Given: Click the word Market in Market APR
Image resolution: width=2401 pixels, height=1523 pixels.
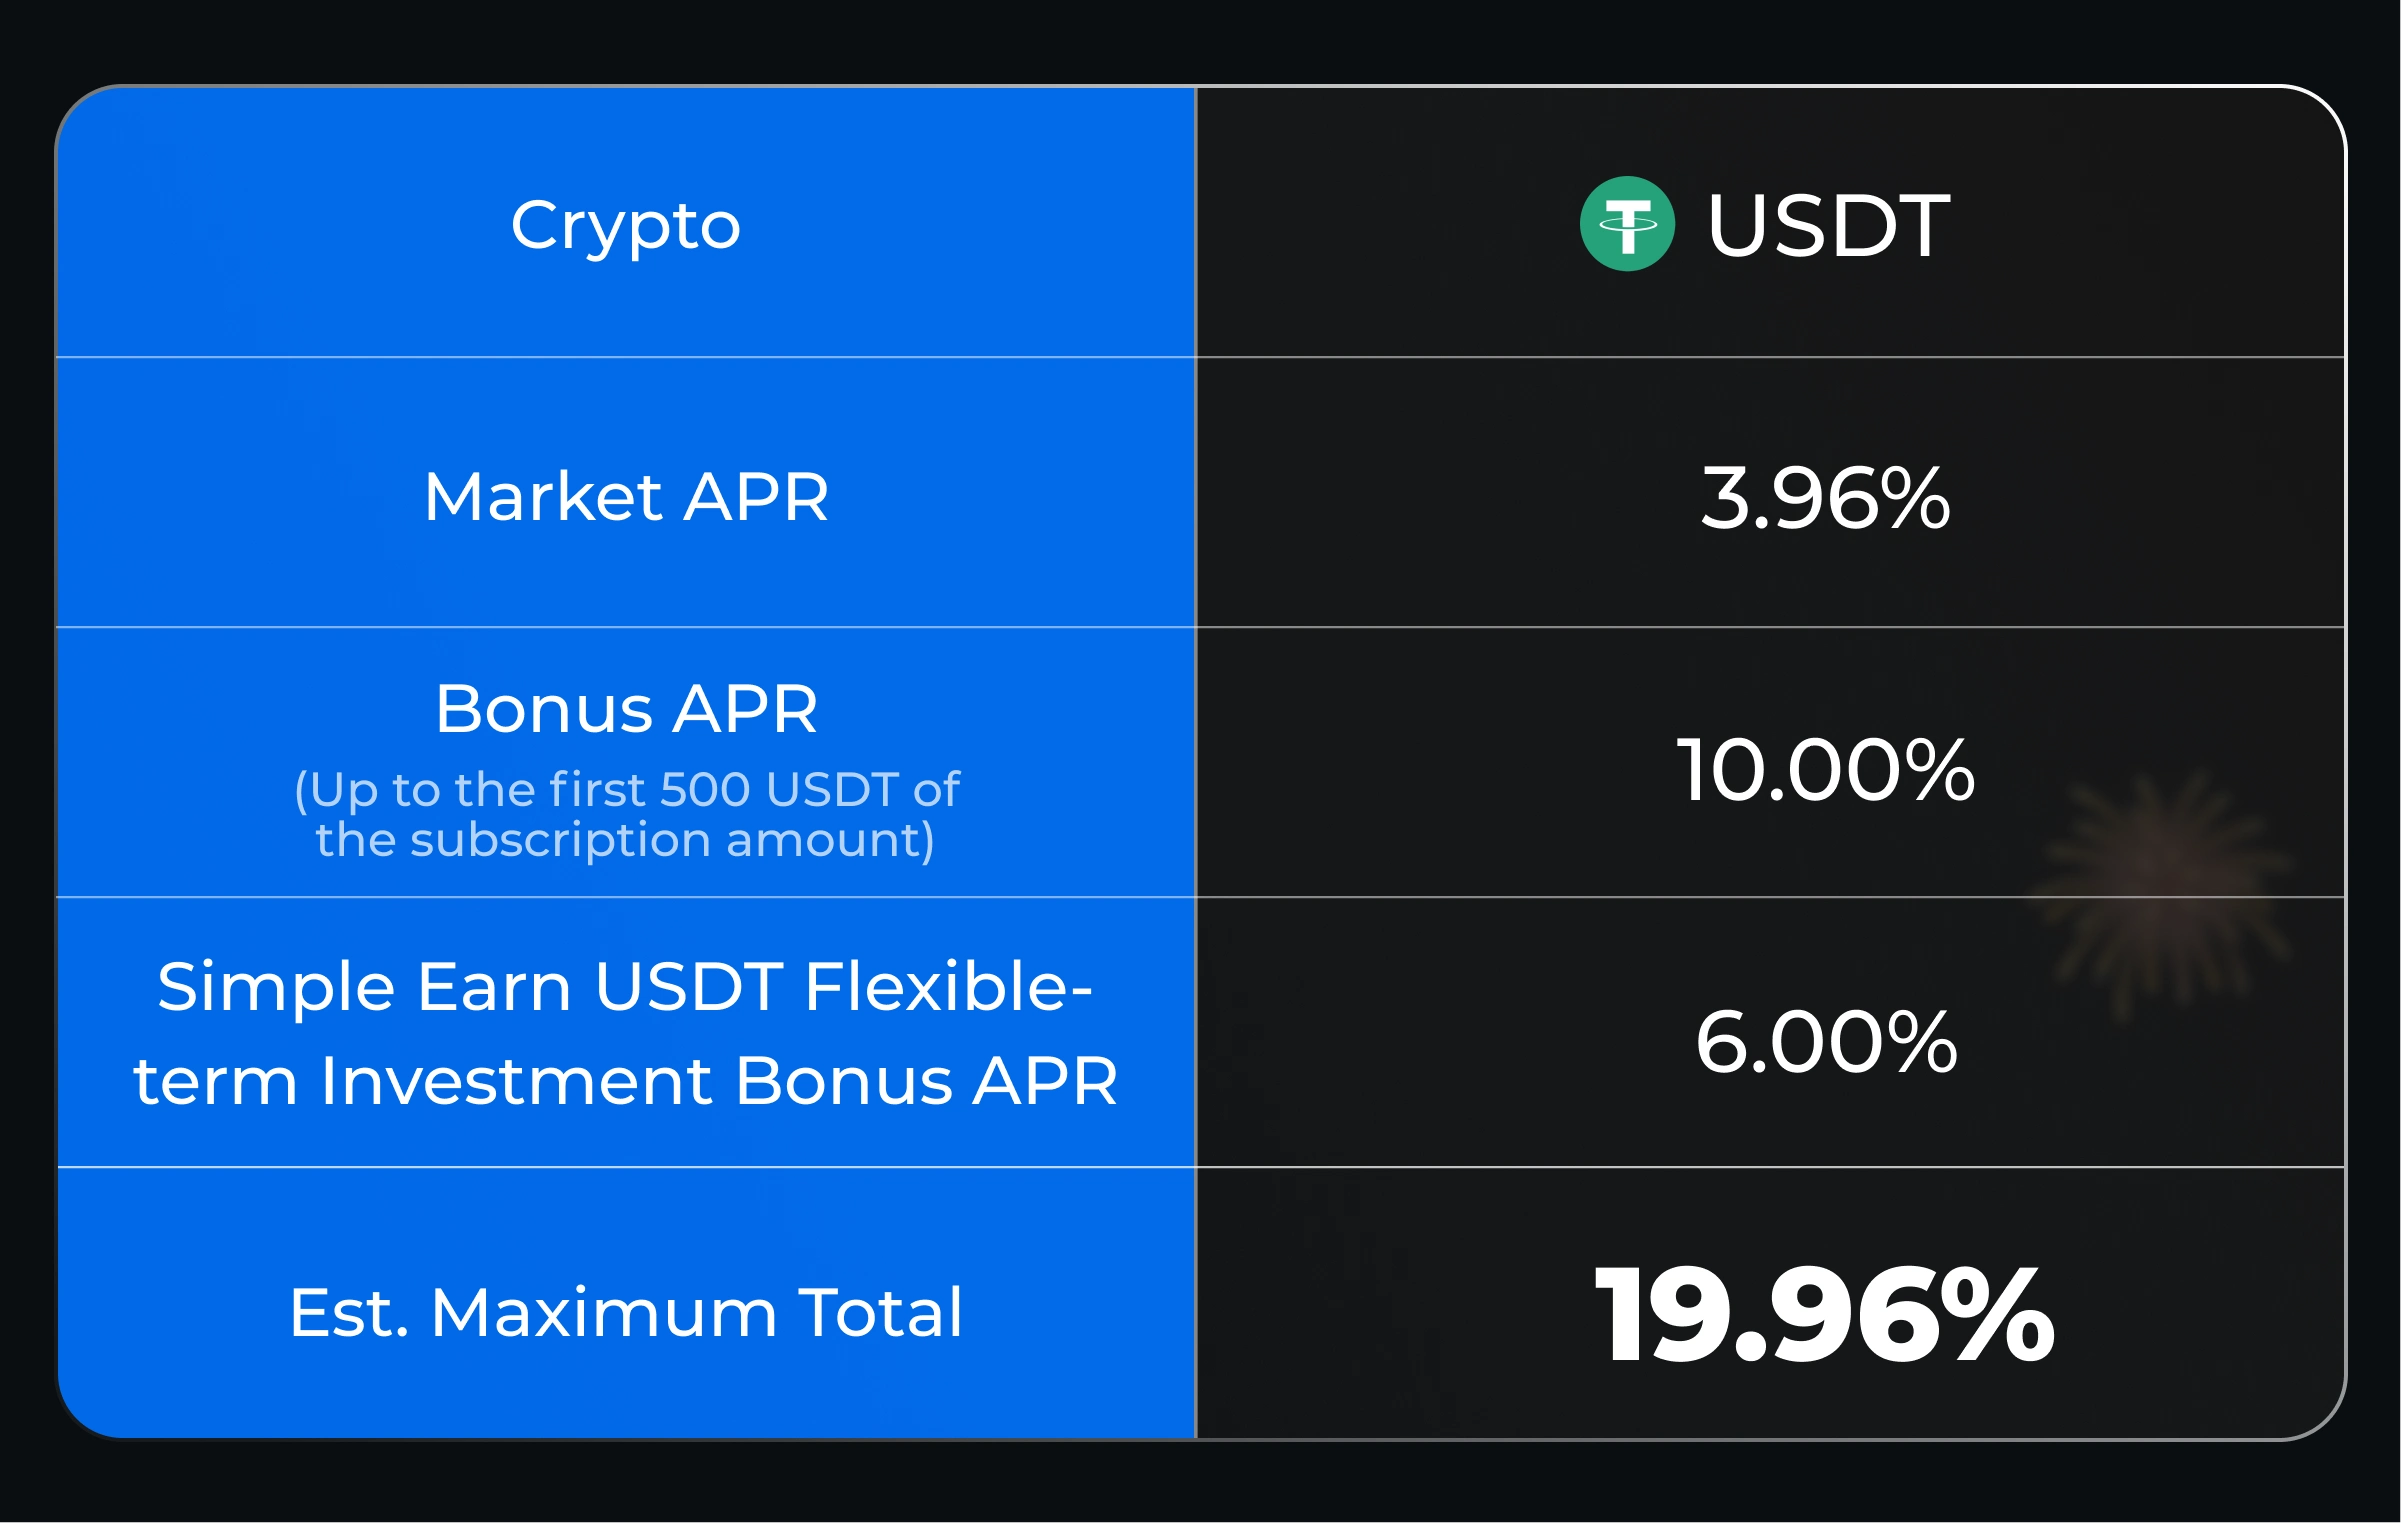Looking at the screenshot, I should click(543, 497).
